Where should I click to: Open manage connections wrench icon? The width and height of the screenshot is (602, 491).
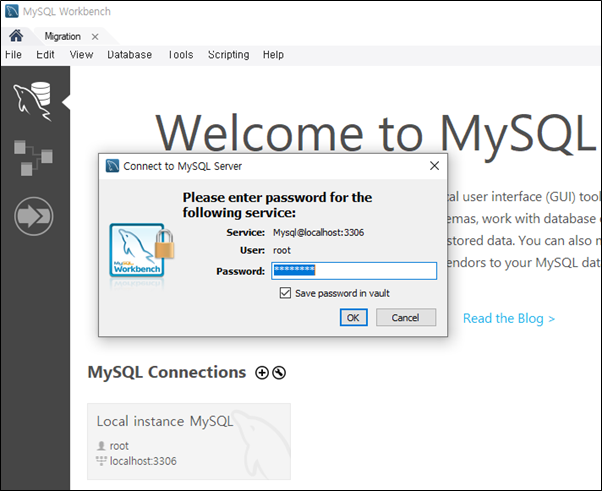pyautogui.click(x=279, y=372)
